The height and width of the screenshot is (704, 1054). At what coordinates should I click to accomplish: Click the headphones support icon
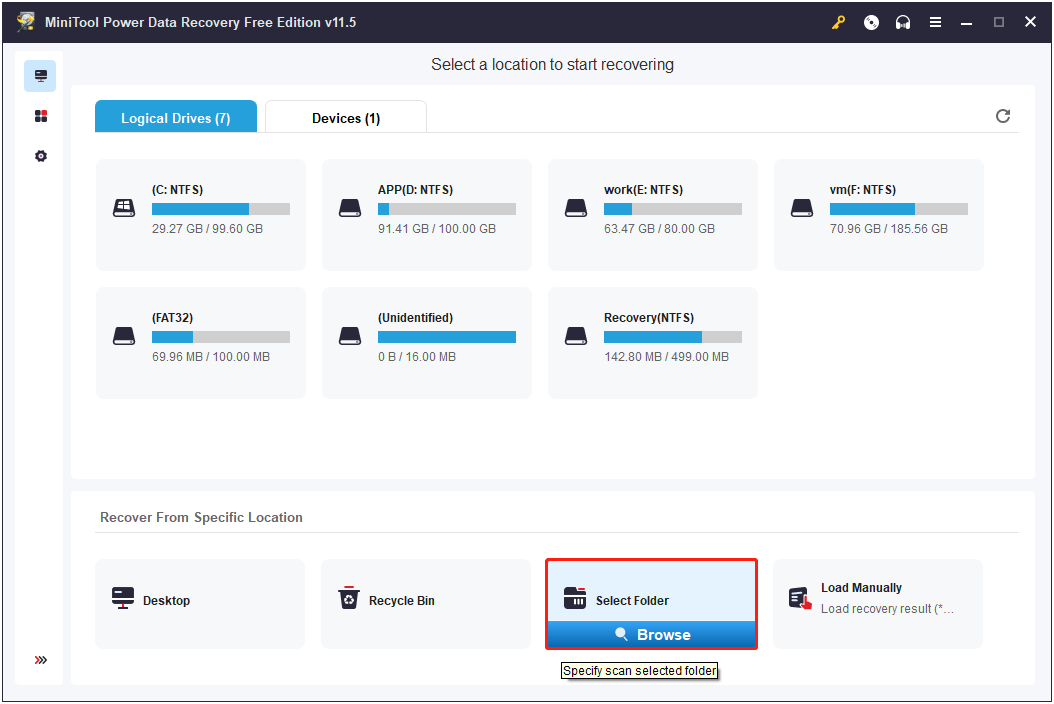point(903,22)
